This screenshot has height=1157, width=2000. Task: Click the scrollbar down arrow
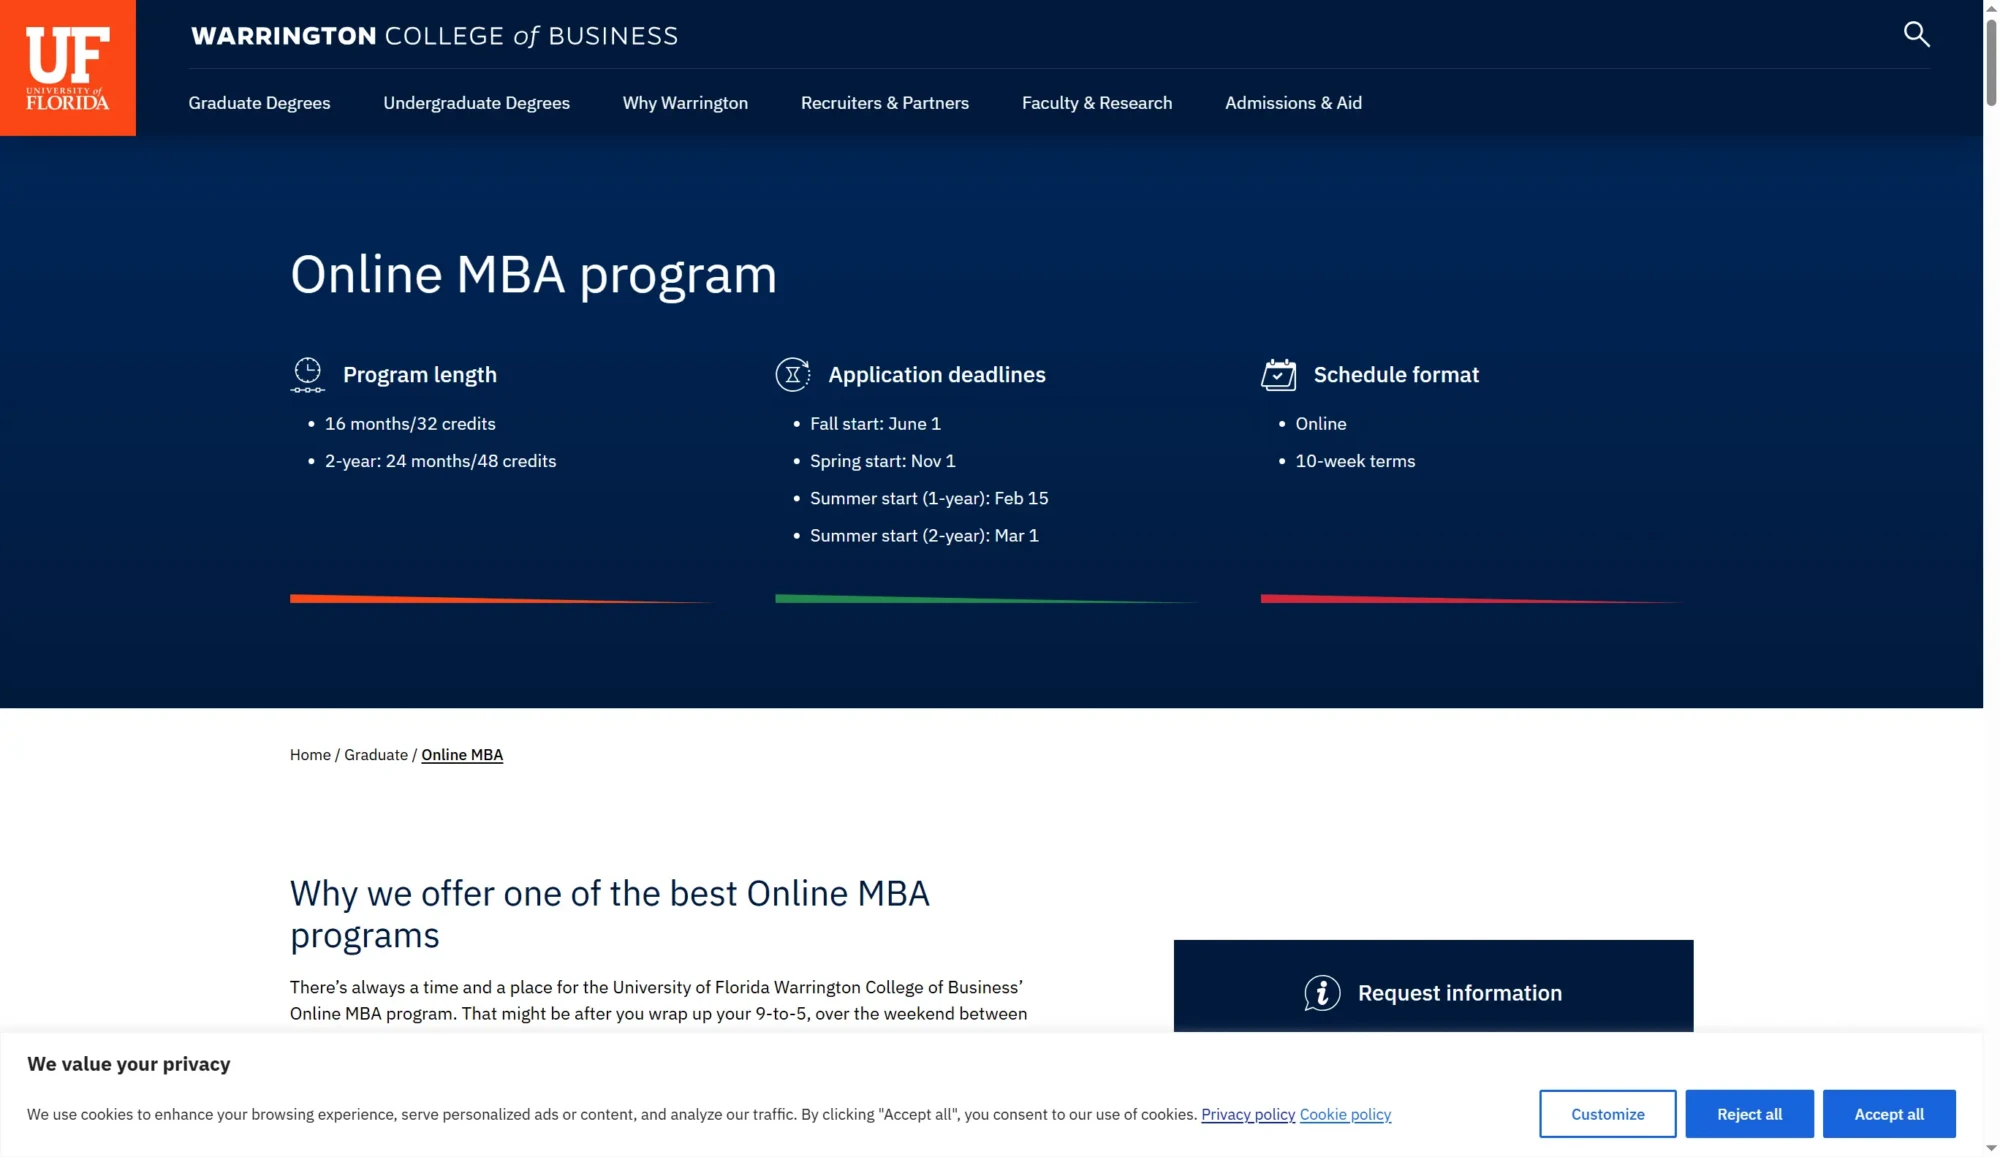[1991, 1148]
